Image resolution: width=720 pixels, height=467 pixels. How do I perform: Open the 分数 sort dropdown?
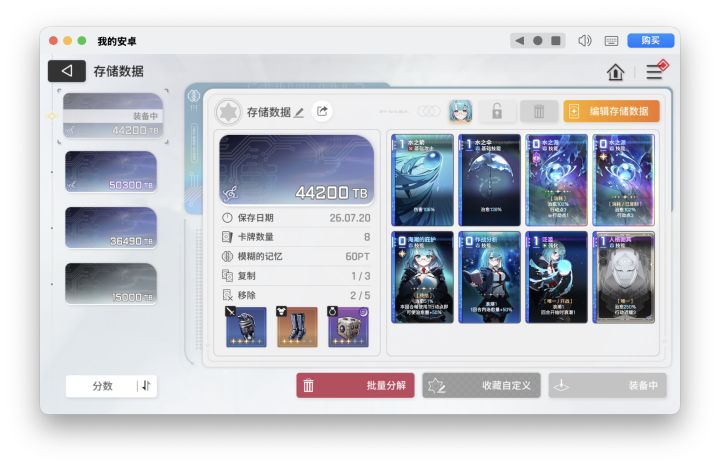coord(102,386)
